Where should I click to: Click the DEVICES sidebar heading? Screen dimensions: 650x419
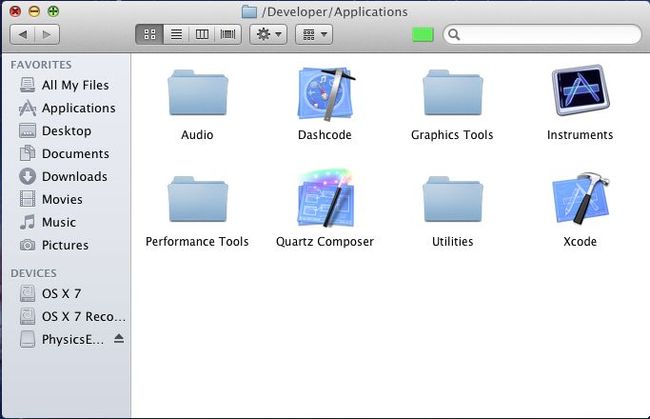pyautogui.click(x=34, y=274)
